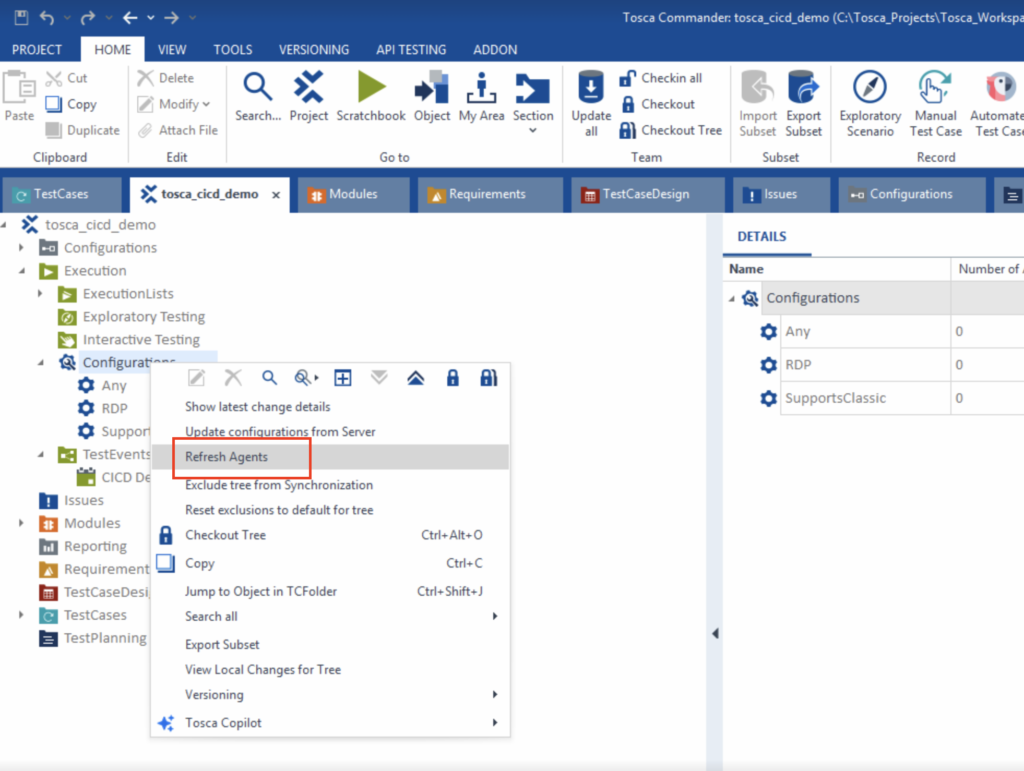Open the Search all submenu

pos(330,616)
